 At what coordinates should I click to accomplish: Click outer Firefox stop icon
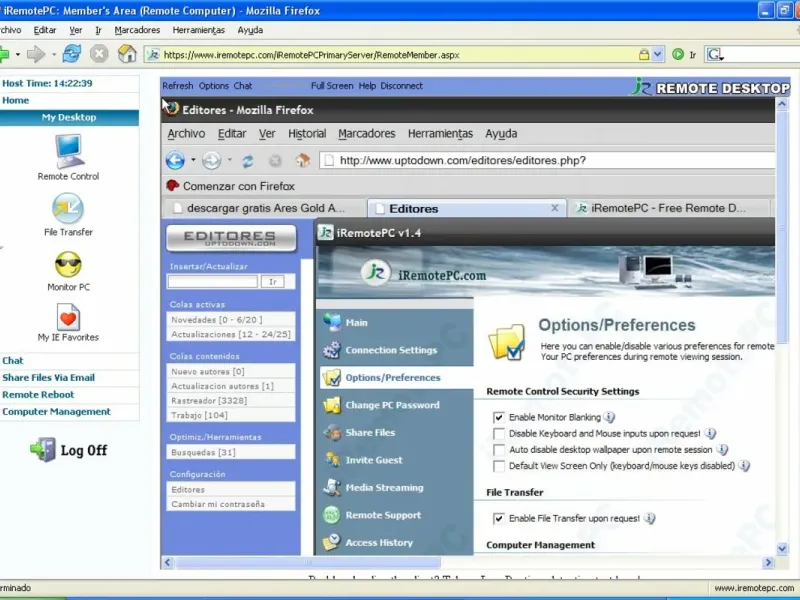[x=99, y=54]
